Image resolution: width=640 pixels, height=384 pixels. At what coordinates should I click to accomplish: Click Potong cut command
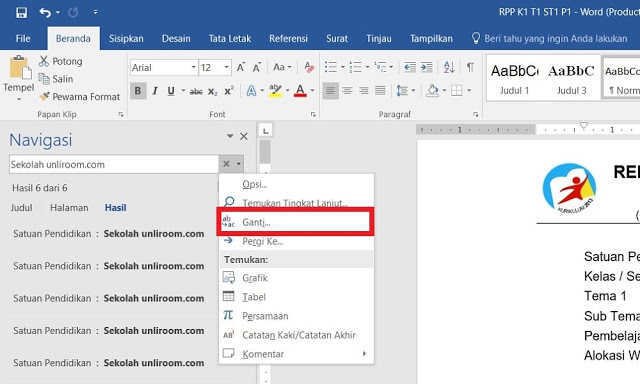click(60, 61)
